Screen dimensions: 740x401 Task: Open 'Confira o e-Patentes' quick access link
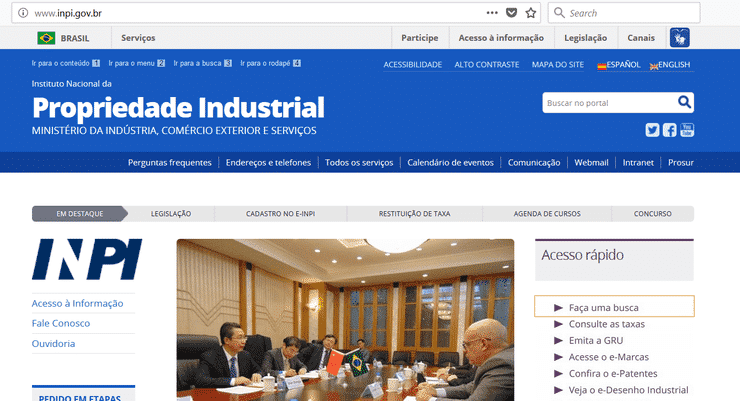point(613,374)
